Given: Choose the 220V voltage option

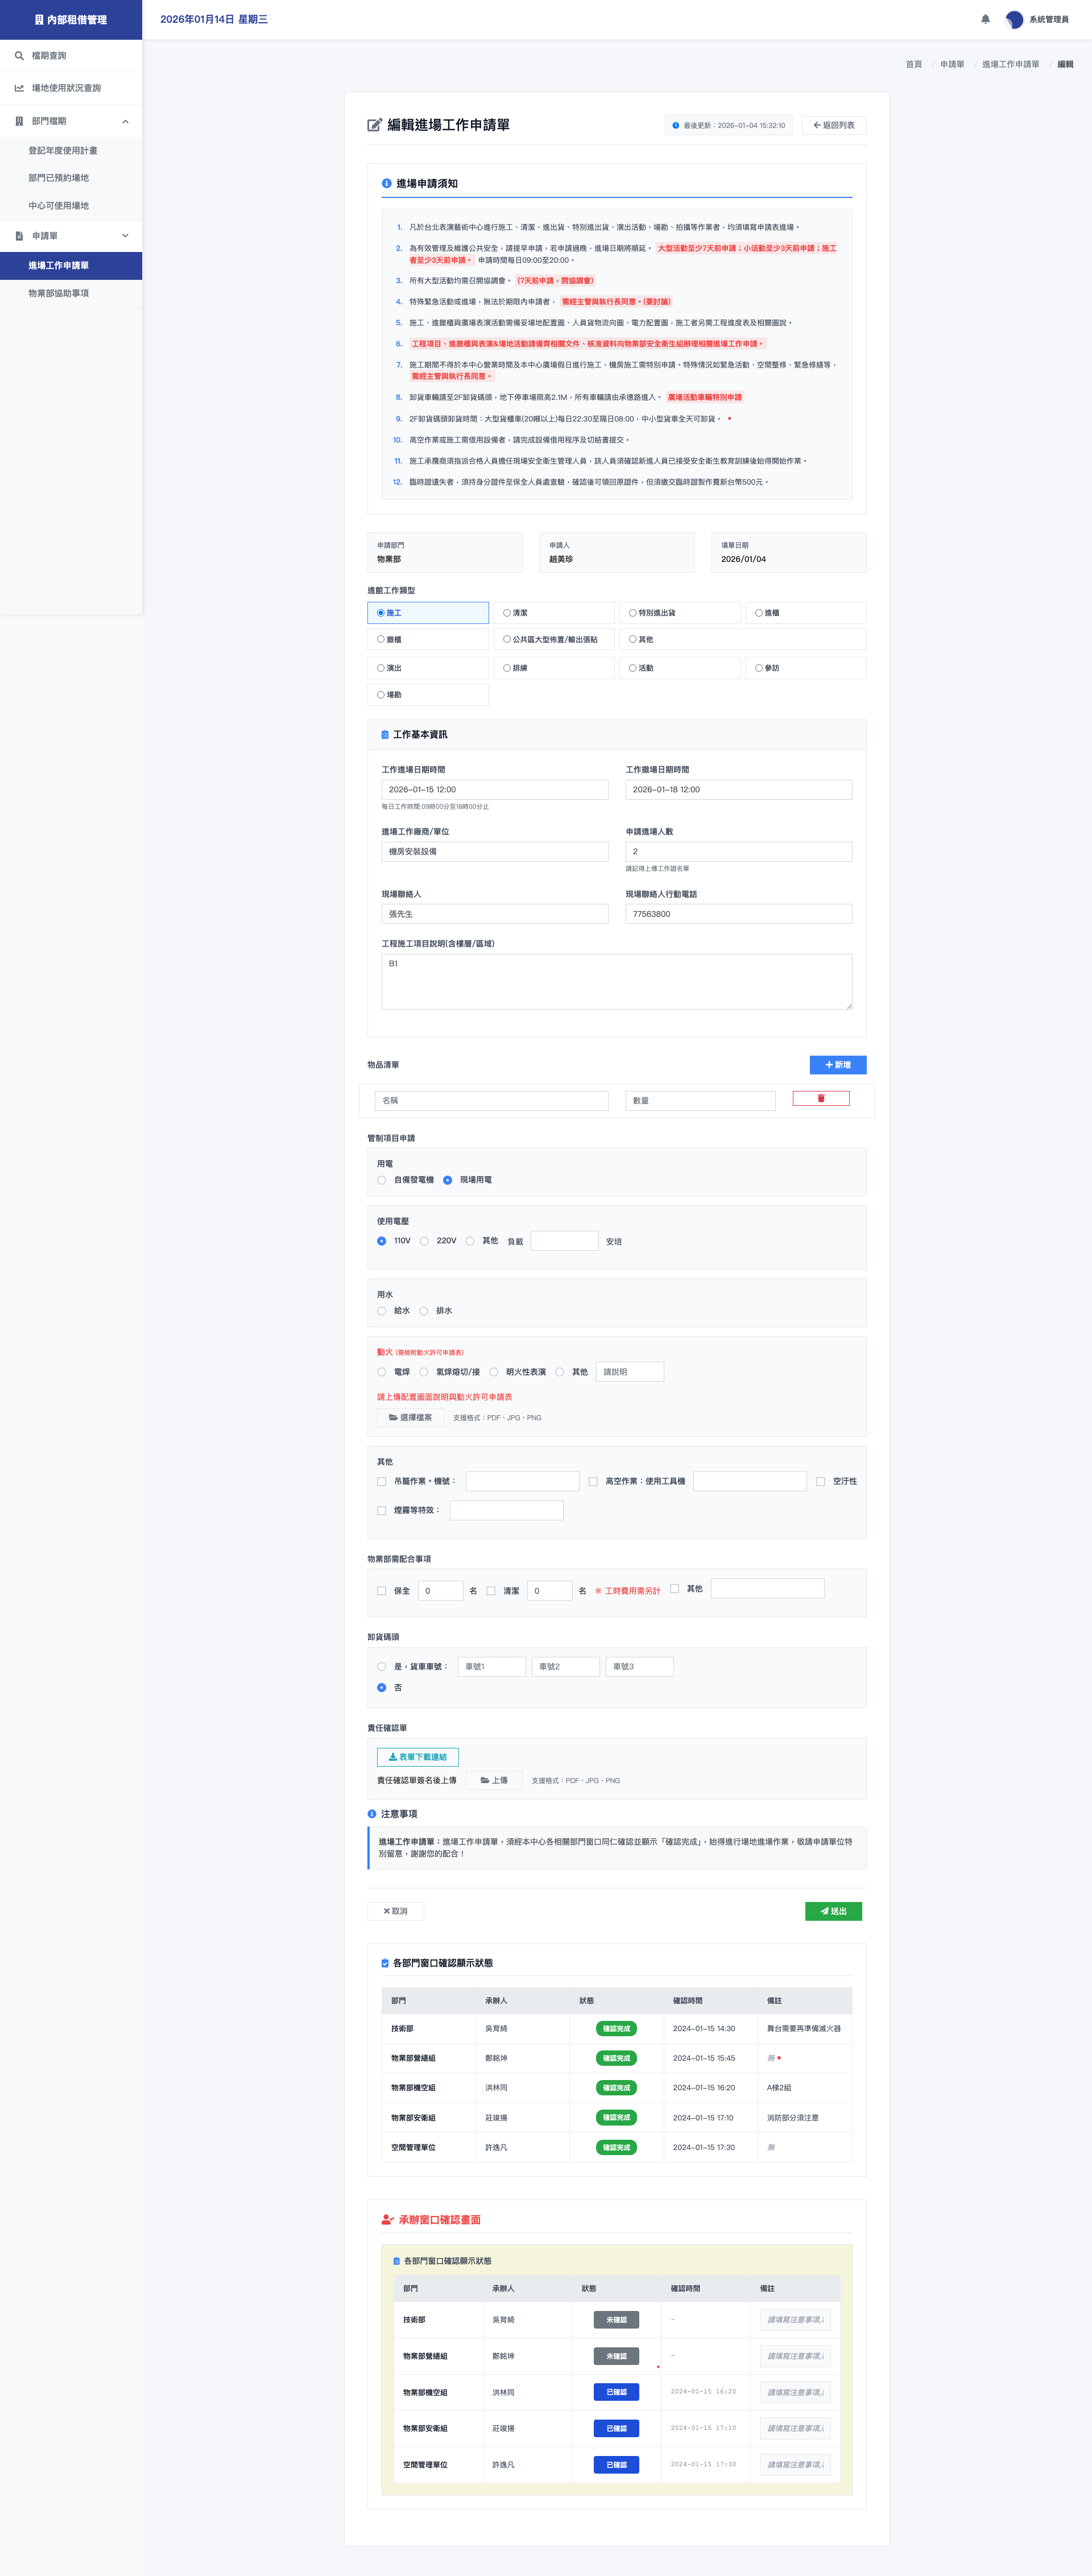Looking at the screenshot, I should [425, 1241].
